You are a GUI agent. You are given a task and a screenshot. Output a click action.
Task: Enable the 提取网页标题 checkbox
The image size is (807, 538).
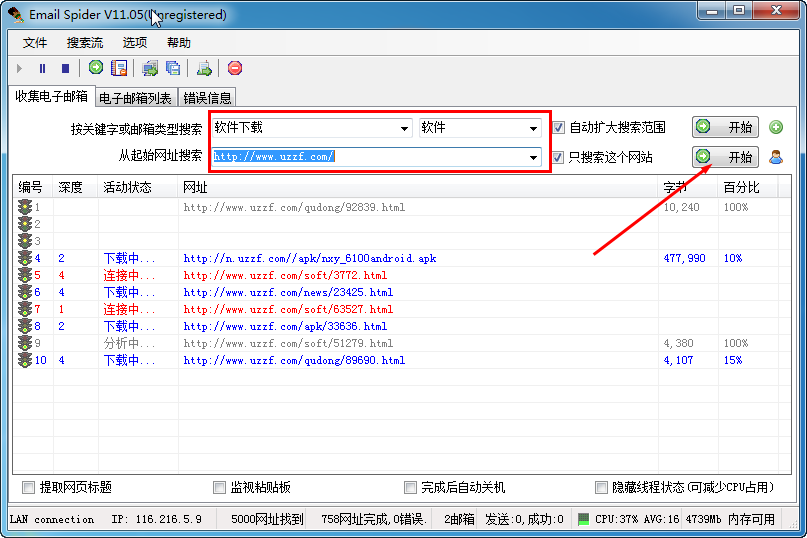click(x=28, y=487)
